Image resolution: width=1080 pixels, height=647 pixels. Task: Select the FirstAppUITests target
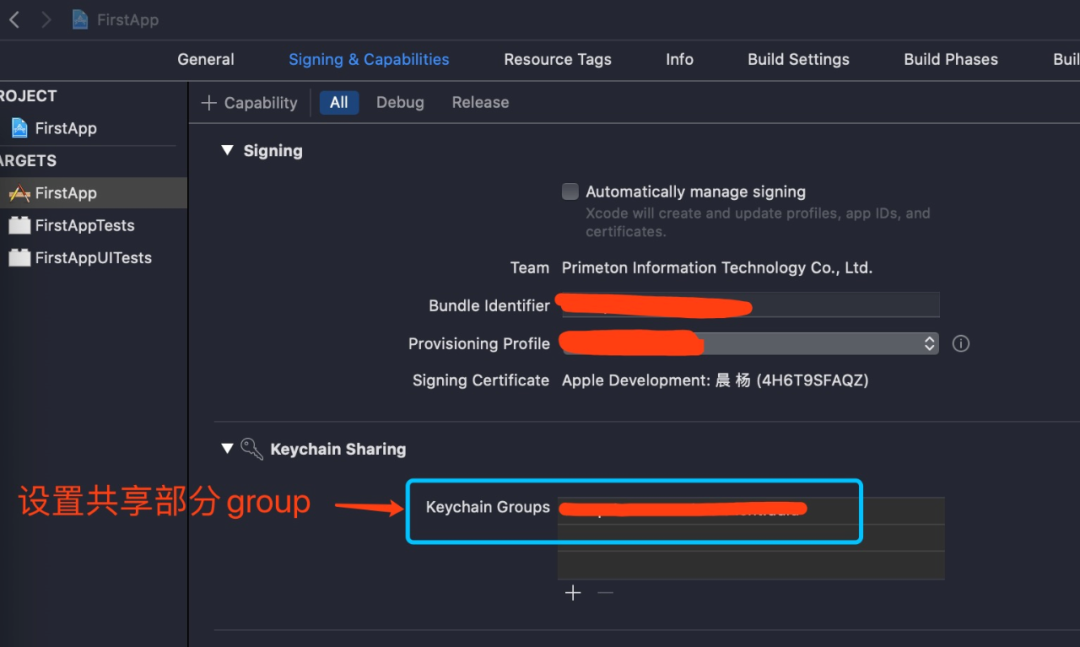point(93,258)
